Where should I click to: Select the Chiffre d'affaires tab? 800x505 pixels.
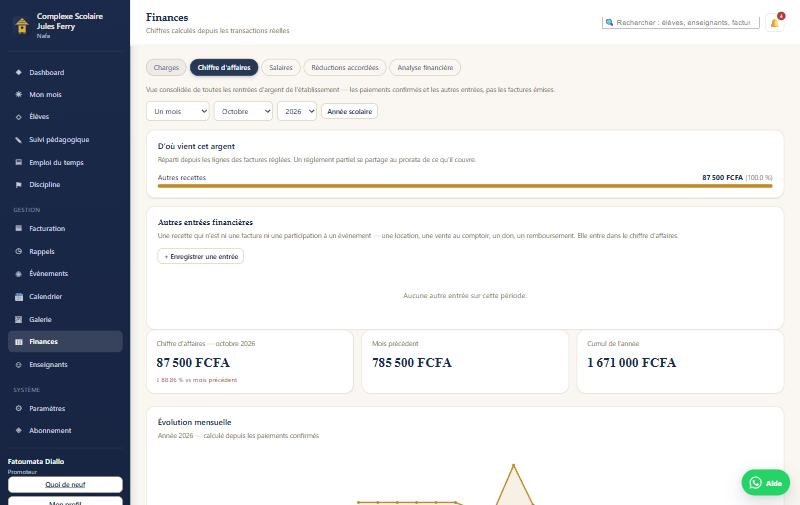pos(224,67)
